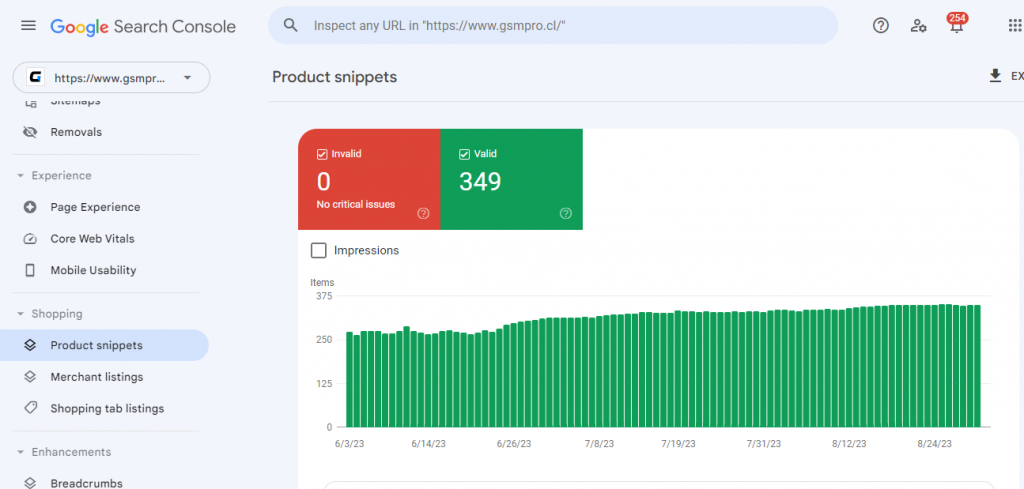The image size is (1024, 489).
Task: Click the Mobile Usability phone icon
Action: tap(29, 270)
